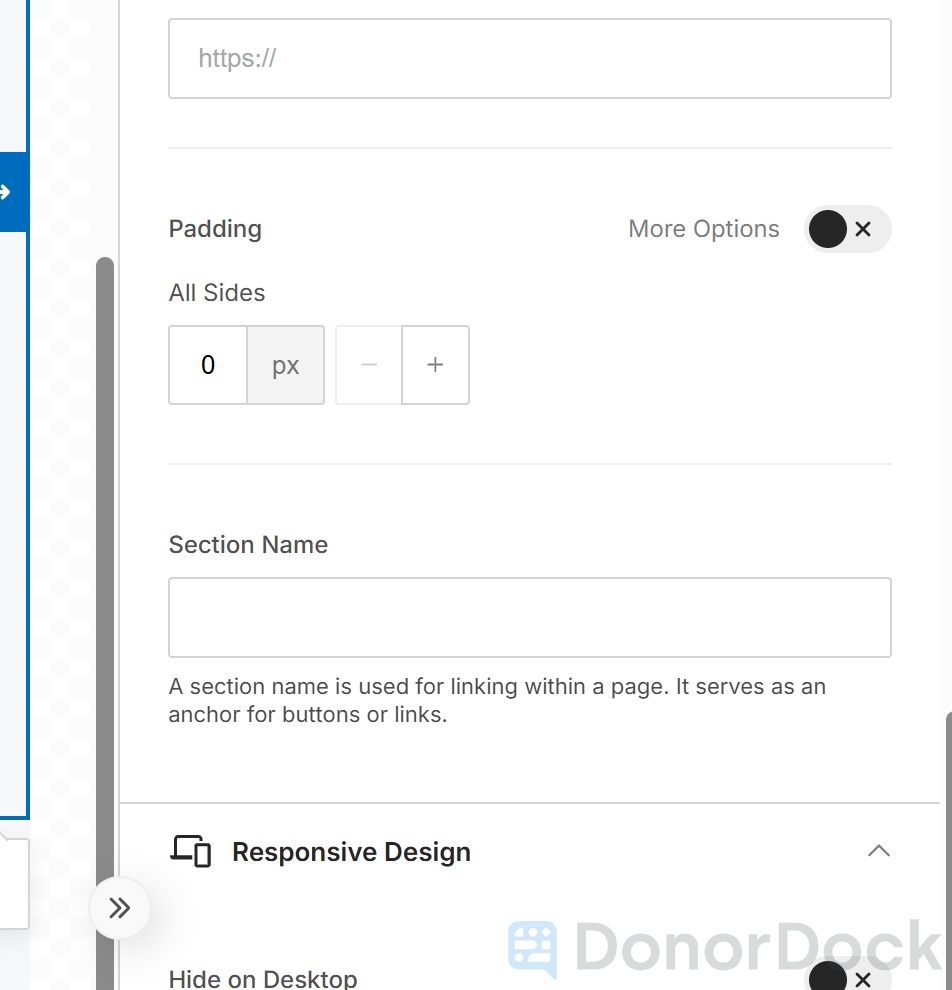Click the All Sides padding value field
952x990 pixels.
tap(207, 365)
